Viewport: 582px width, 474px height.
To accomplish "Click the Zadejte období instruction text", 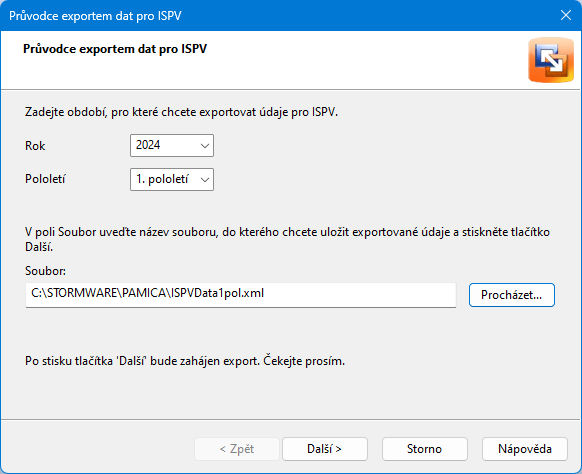I will (182, 112).
